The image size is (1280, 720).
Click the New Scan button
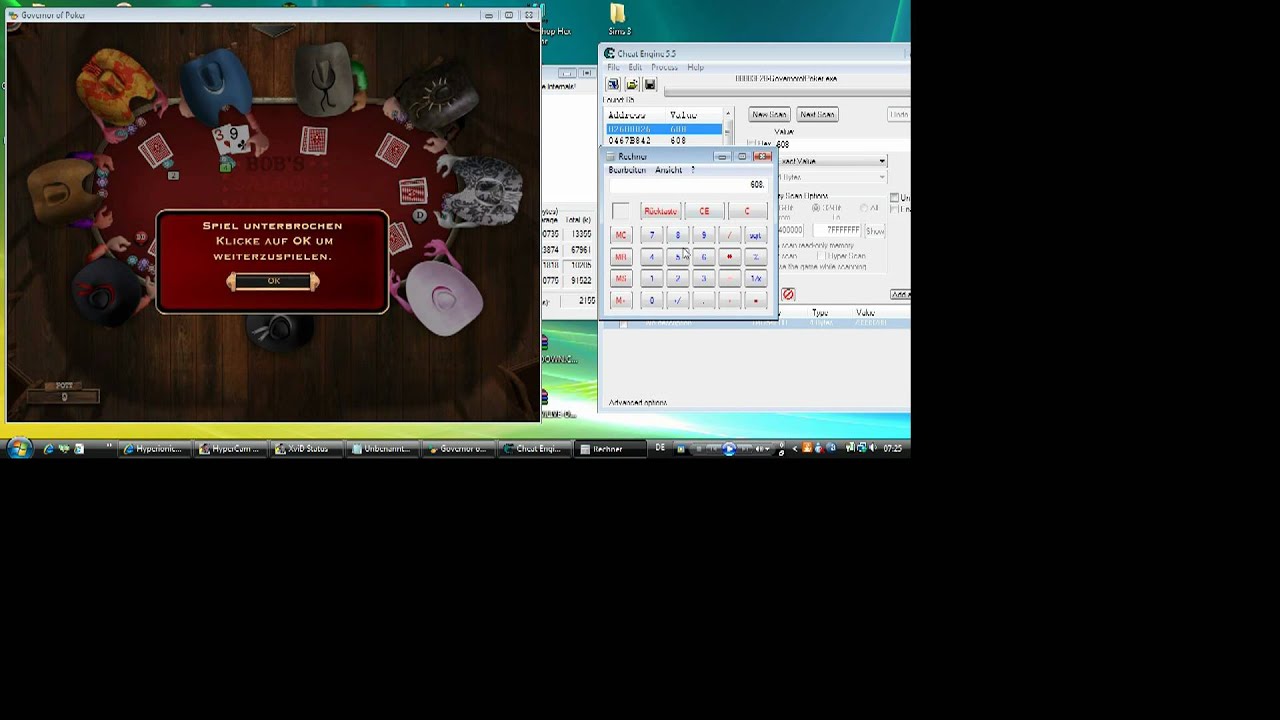769,114
